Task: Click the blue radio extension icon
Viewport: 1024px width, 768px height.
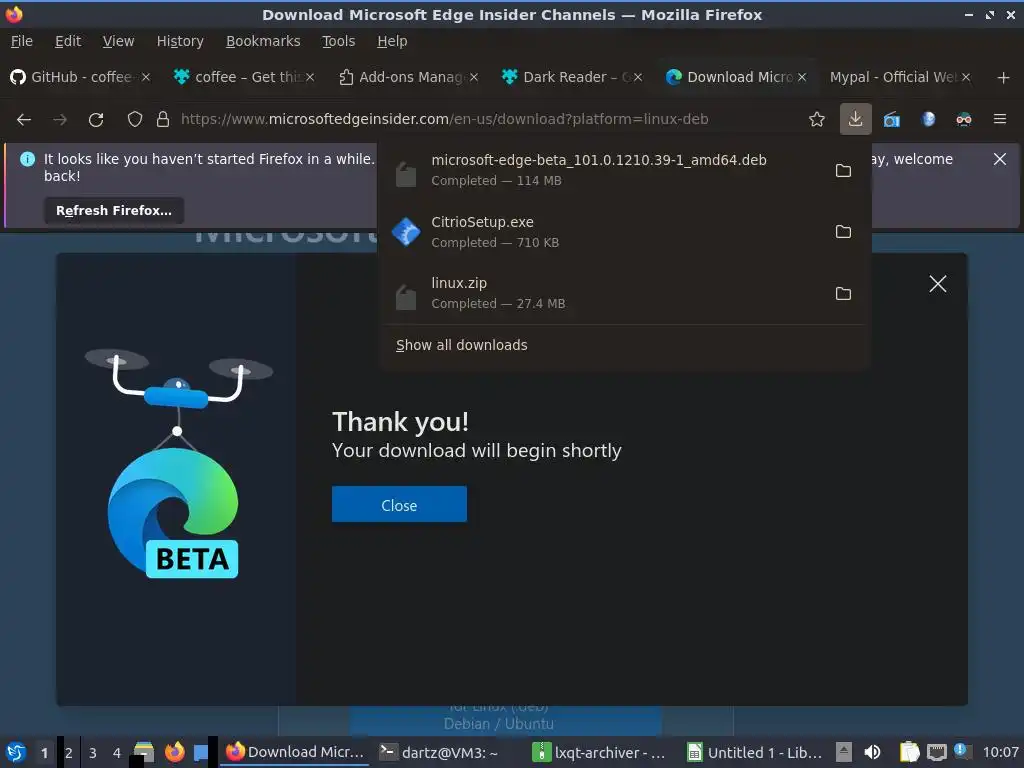Action: coord(891,120)
